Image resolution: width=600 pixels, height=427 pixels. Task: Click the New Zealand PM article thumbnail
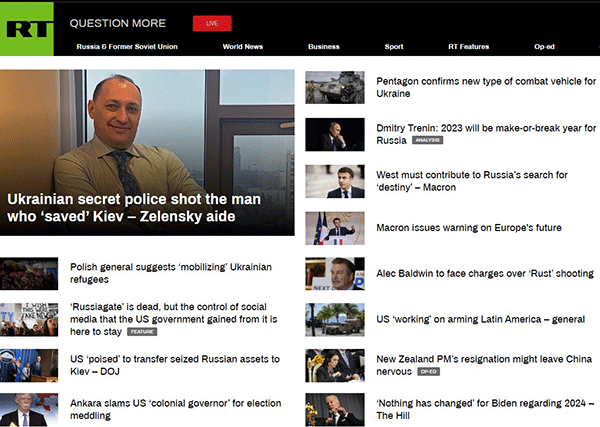335,365
